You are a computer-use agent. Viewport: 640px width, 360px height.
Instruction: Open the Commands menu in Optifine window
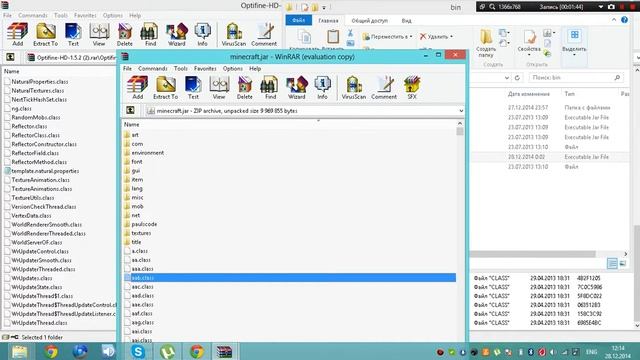tap(33, 15)
